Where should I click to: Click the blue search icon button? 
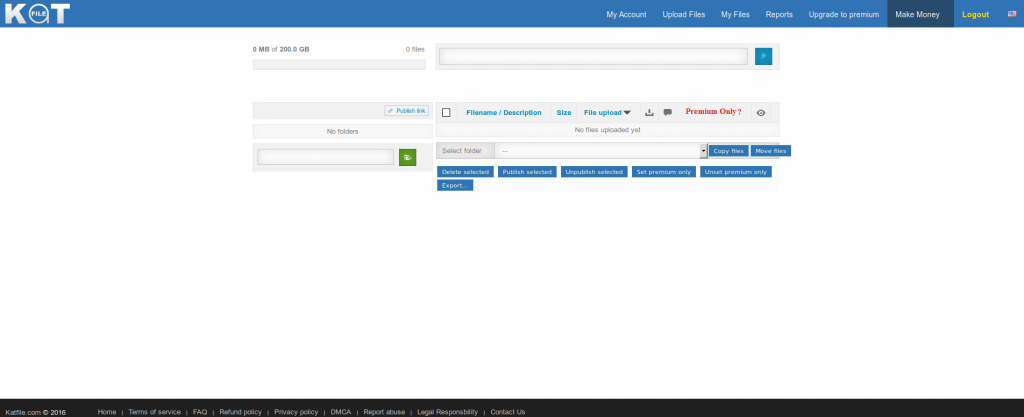tap(763, 57)
